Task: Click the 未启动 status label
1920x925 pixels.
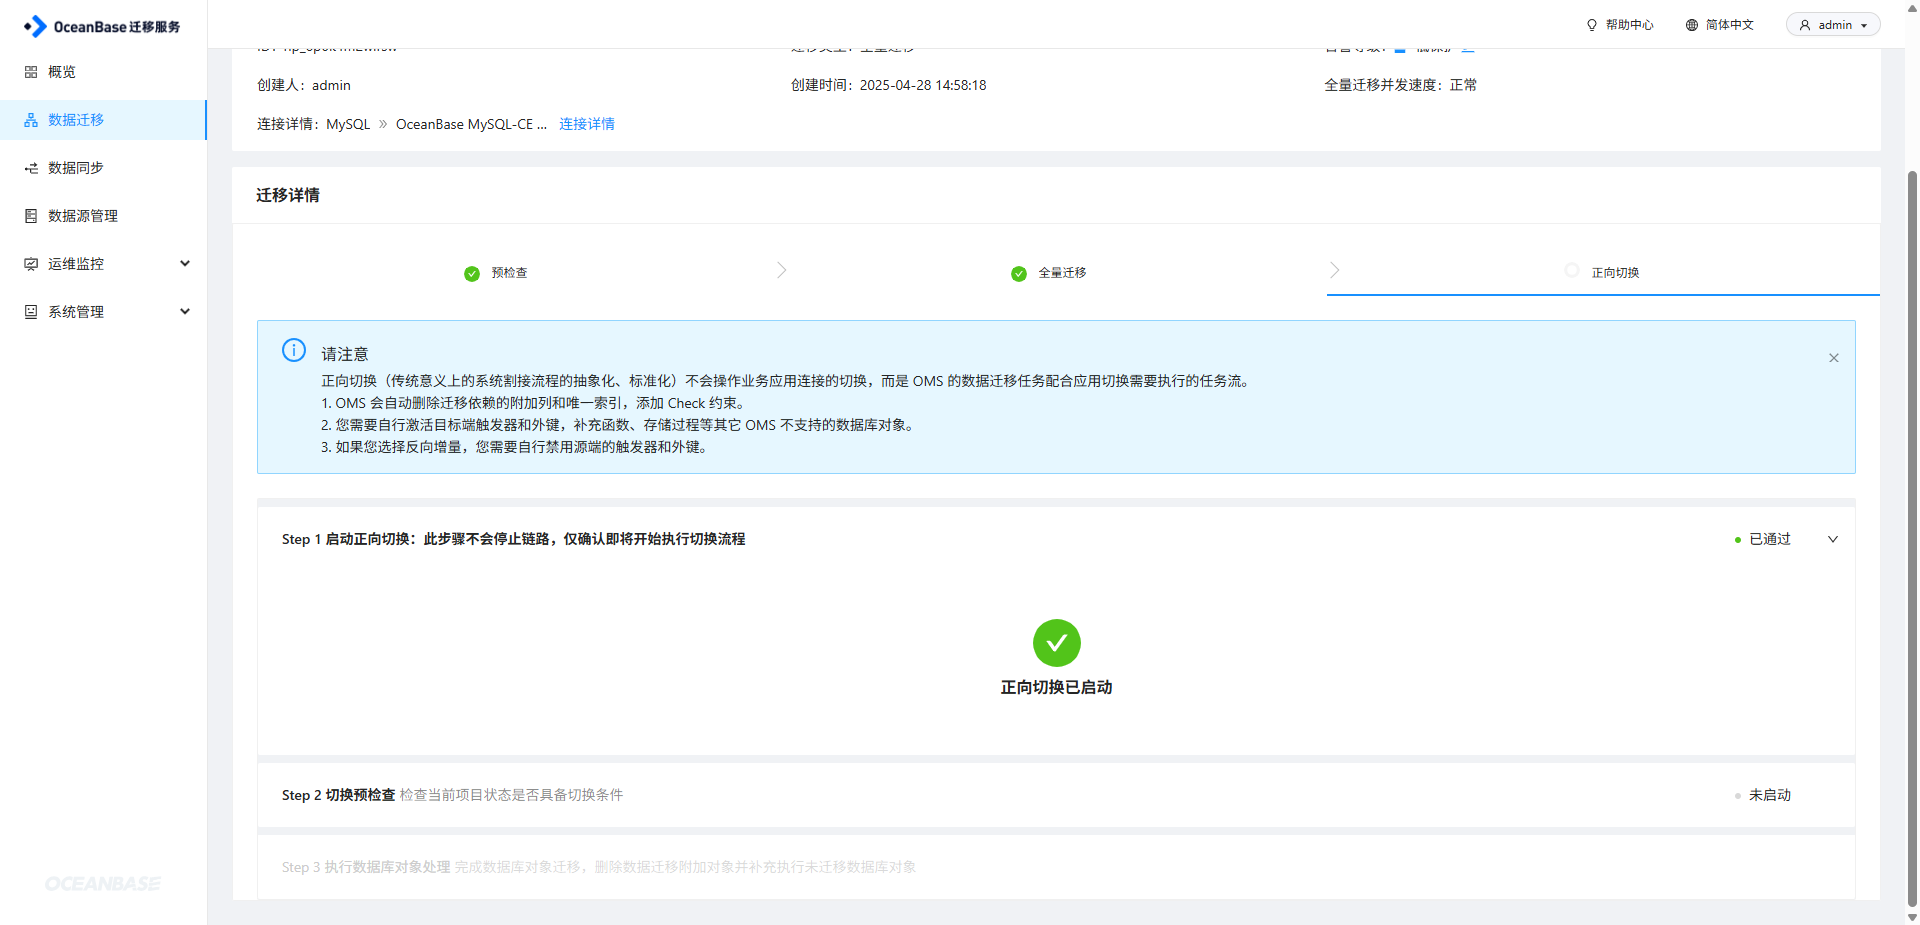Action: pos(1769,795)
